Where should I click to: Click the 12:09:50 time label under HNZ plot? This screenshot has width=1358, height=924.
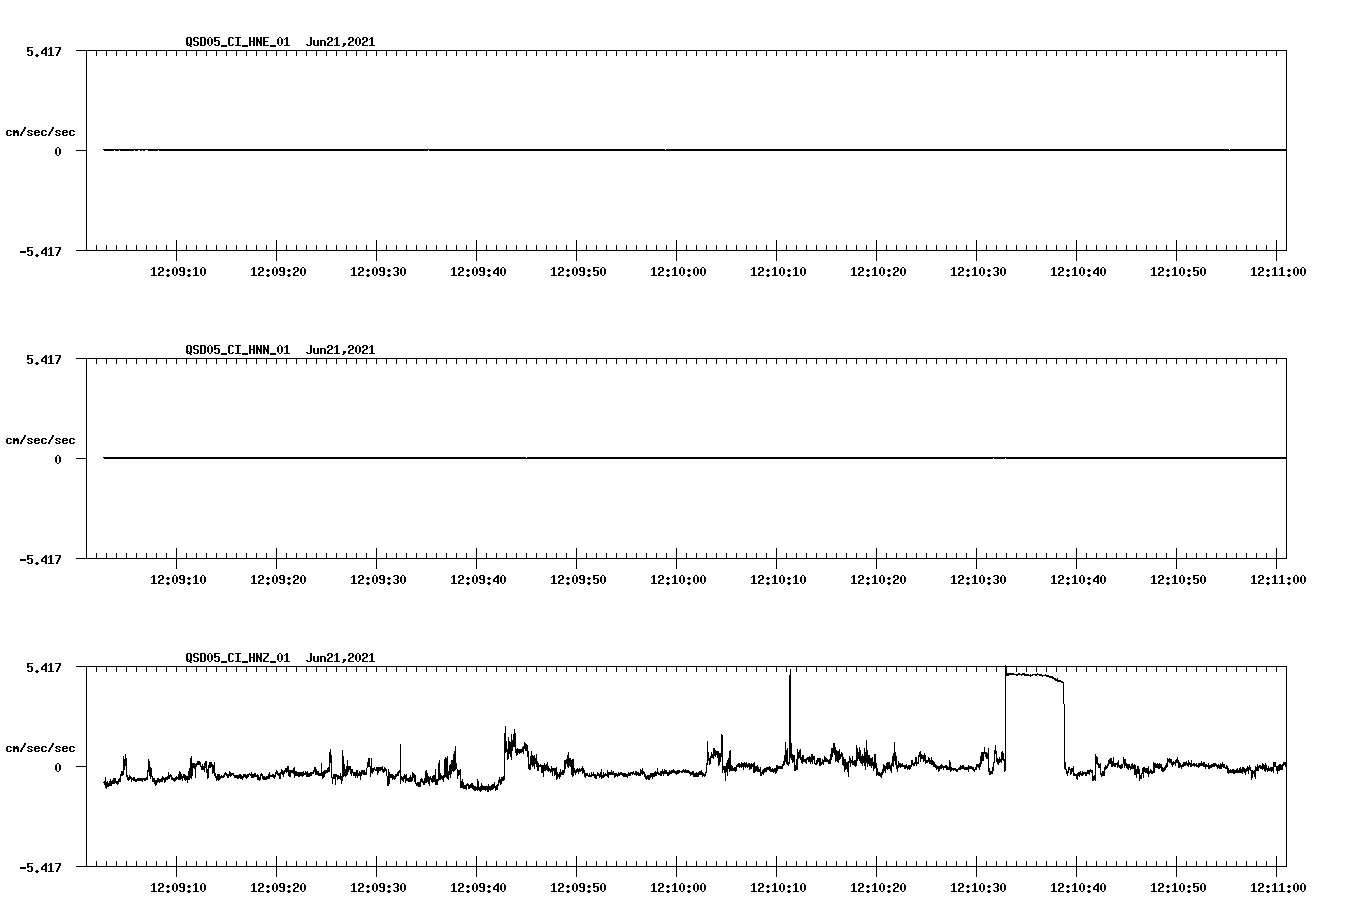point(578,887)
